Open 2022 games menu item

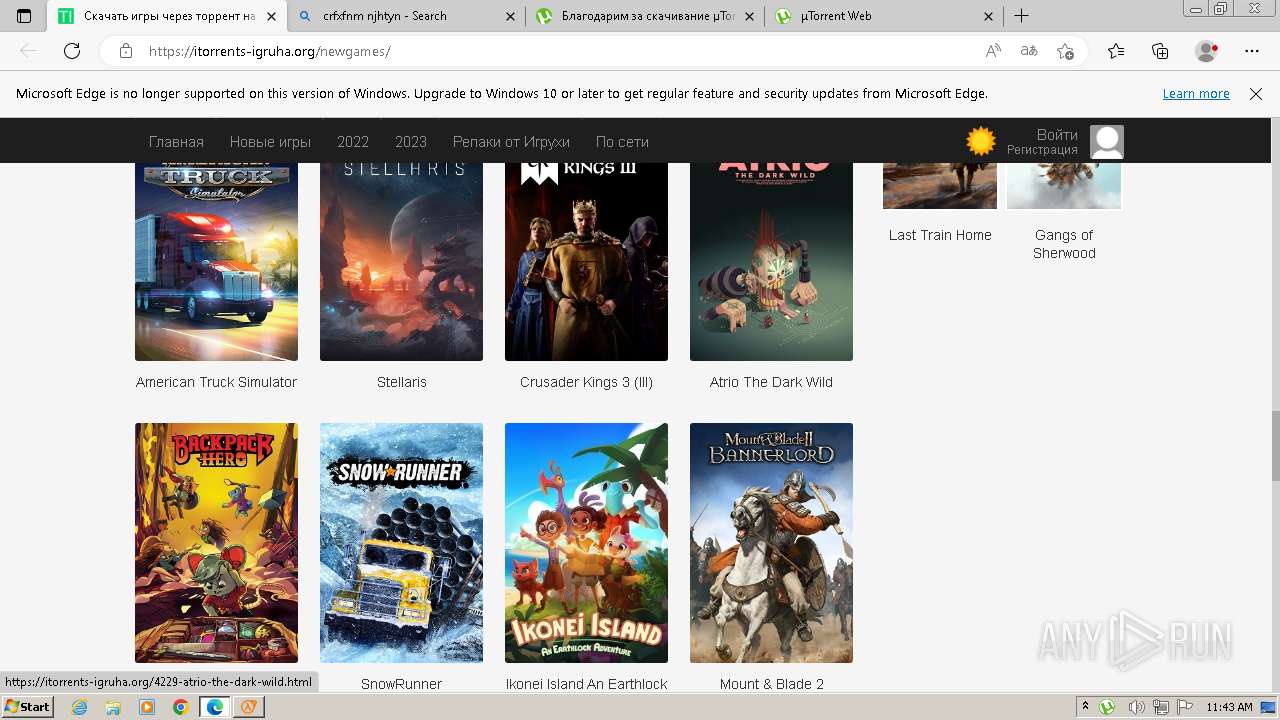(353, 142)
